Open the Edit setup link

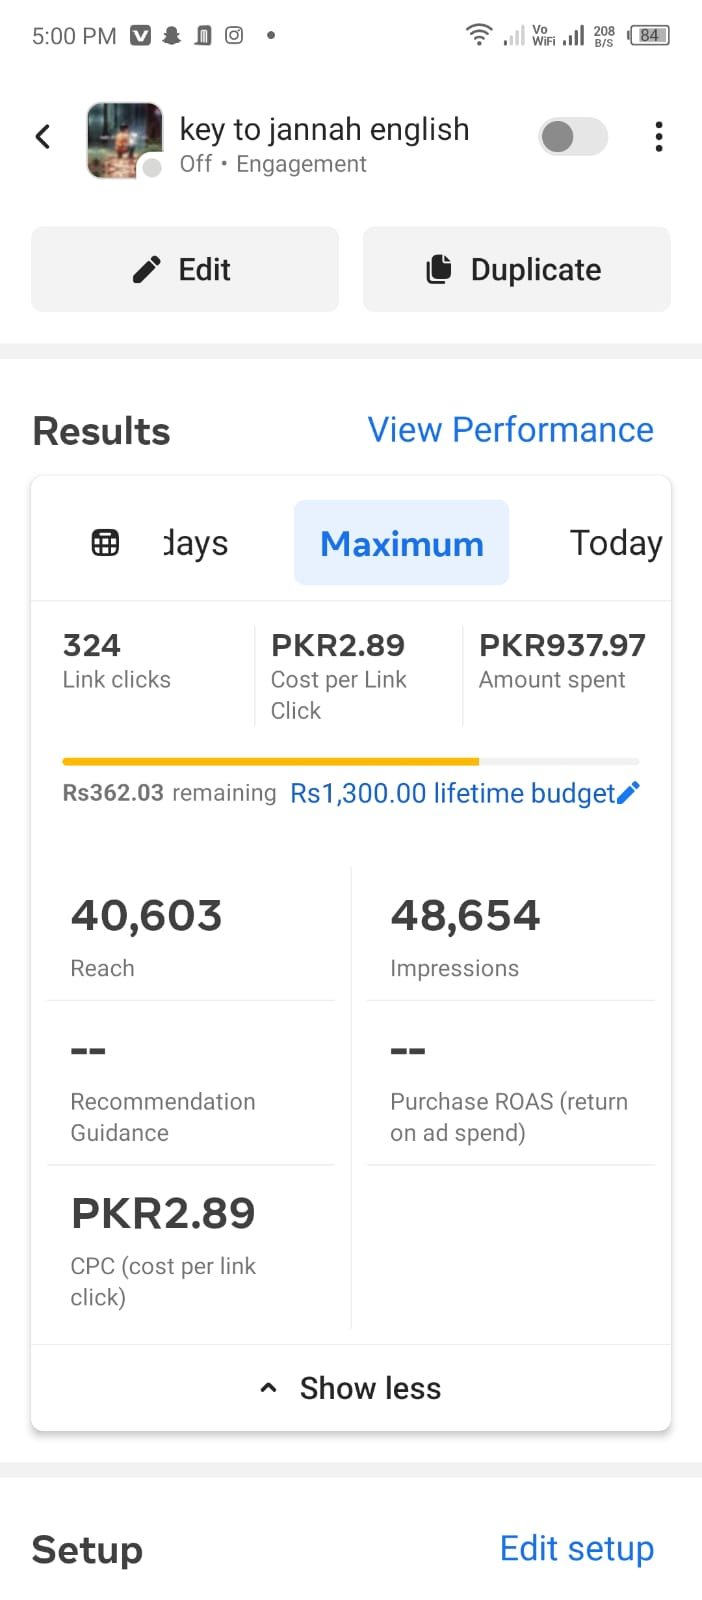(576, 1548)
